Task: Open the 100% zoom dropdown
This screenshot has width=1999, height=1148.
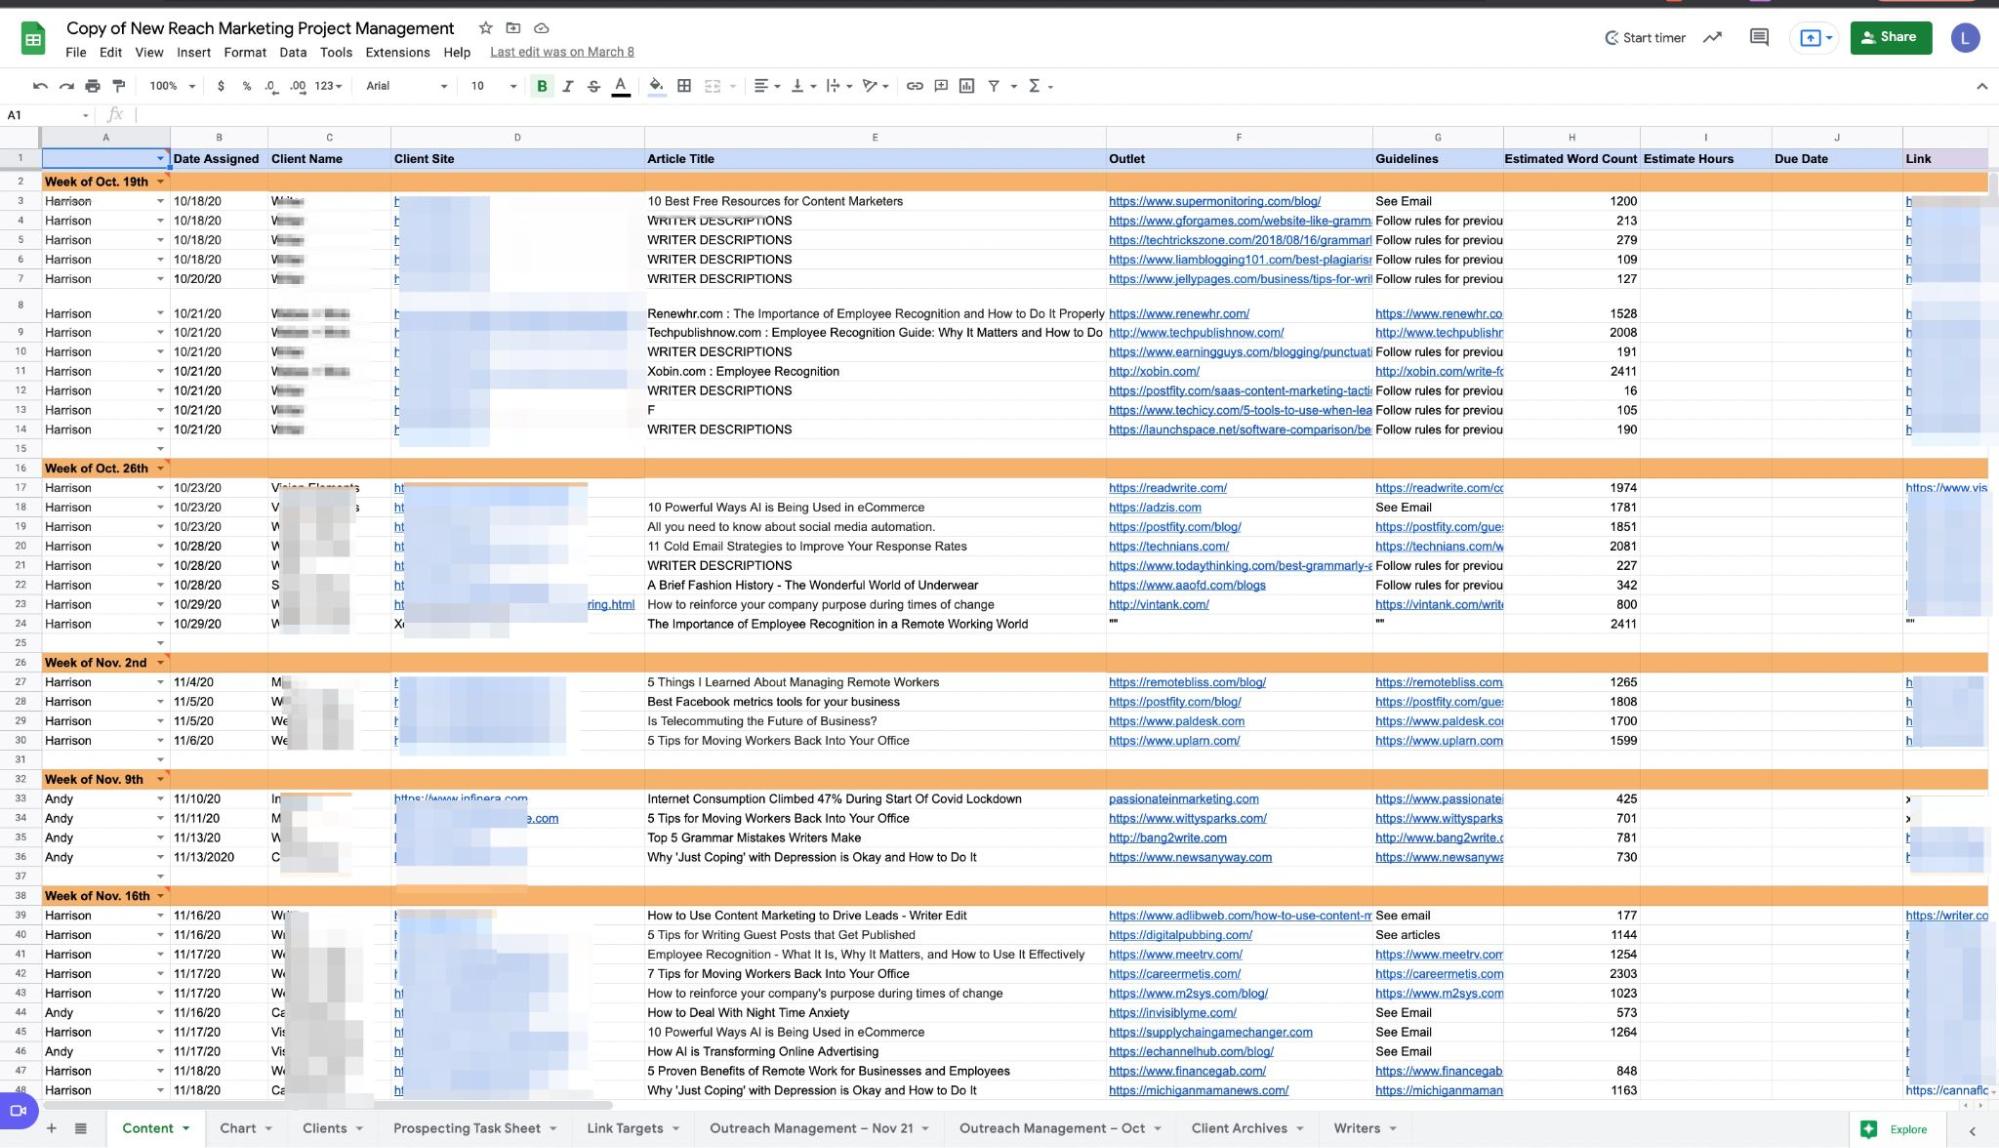Action: pyautogui.click(x=171, y=86)
